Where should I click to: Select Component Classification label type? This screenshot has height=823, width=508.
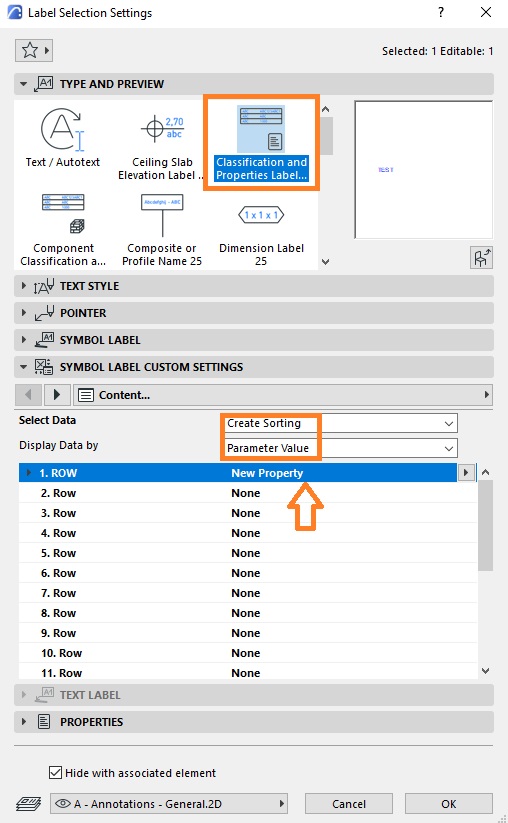tap(63, 229)
